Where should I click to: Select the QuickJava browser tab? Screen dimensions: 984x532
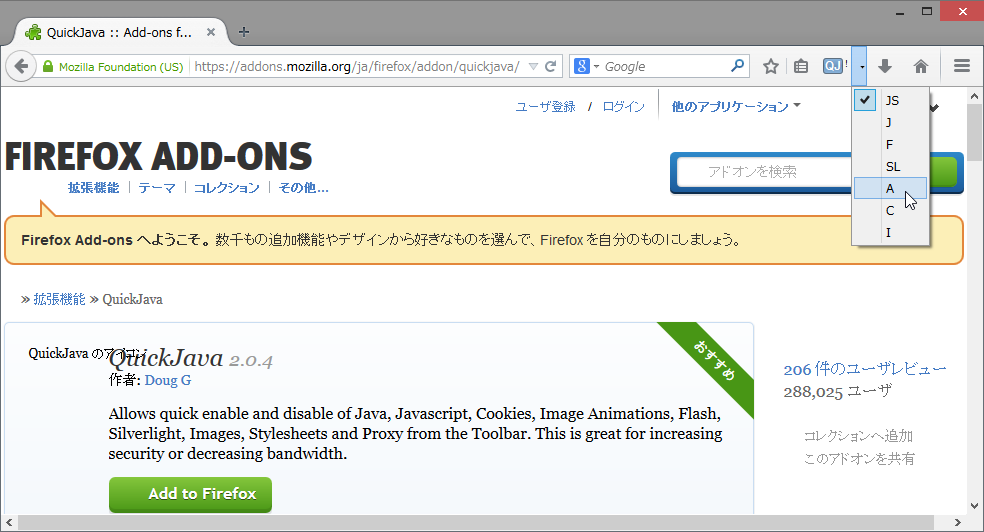pos(123,32)
